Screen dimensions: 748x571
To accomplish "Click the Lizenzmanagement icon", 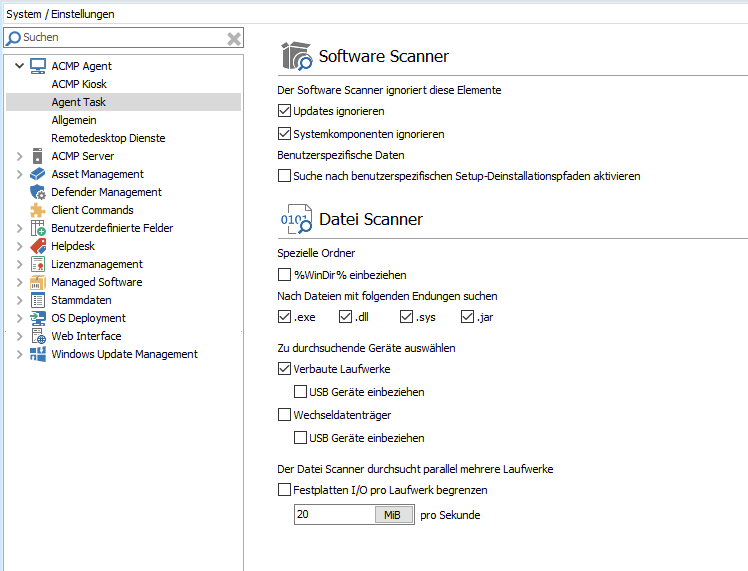I will click(x=38, y=264).
